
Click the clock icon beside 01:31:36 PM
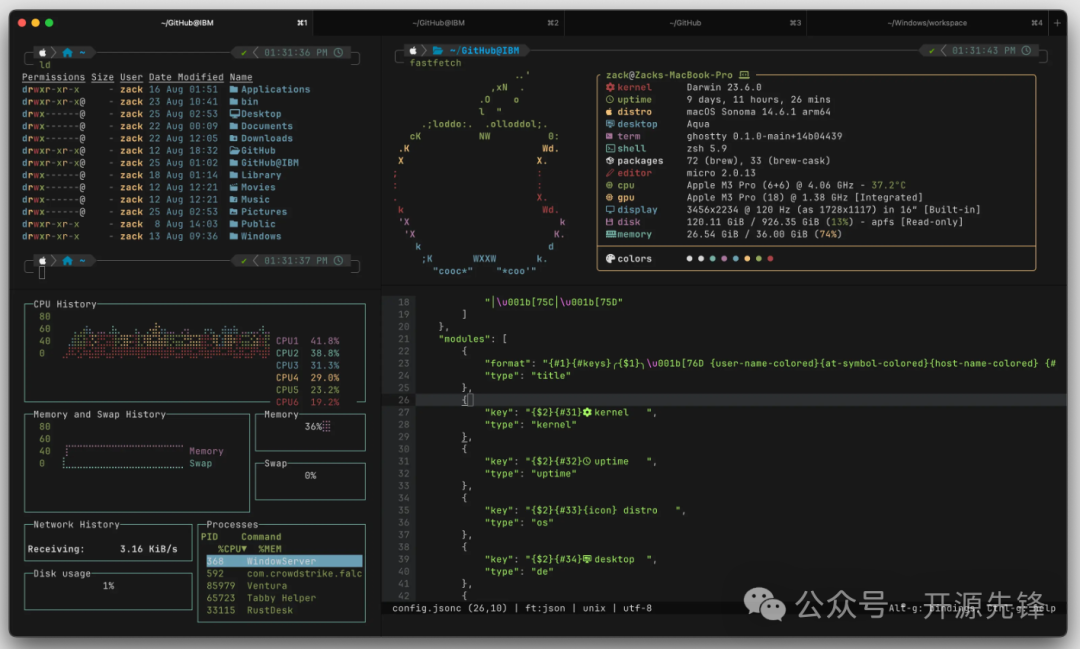pos(338,52)
